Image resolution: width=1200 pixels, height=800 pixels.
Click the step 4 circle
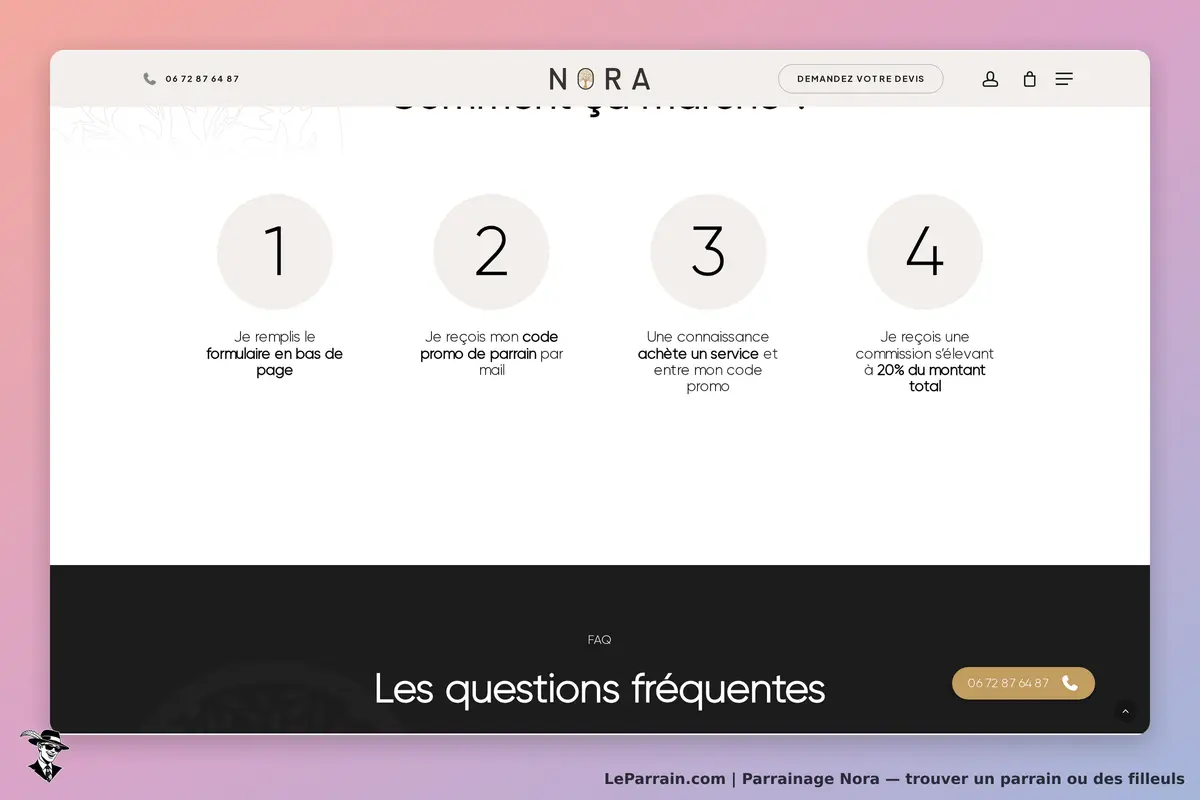925,252
